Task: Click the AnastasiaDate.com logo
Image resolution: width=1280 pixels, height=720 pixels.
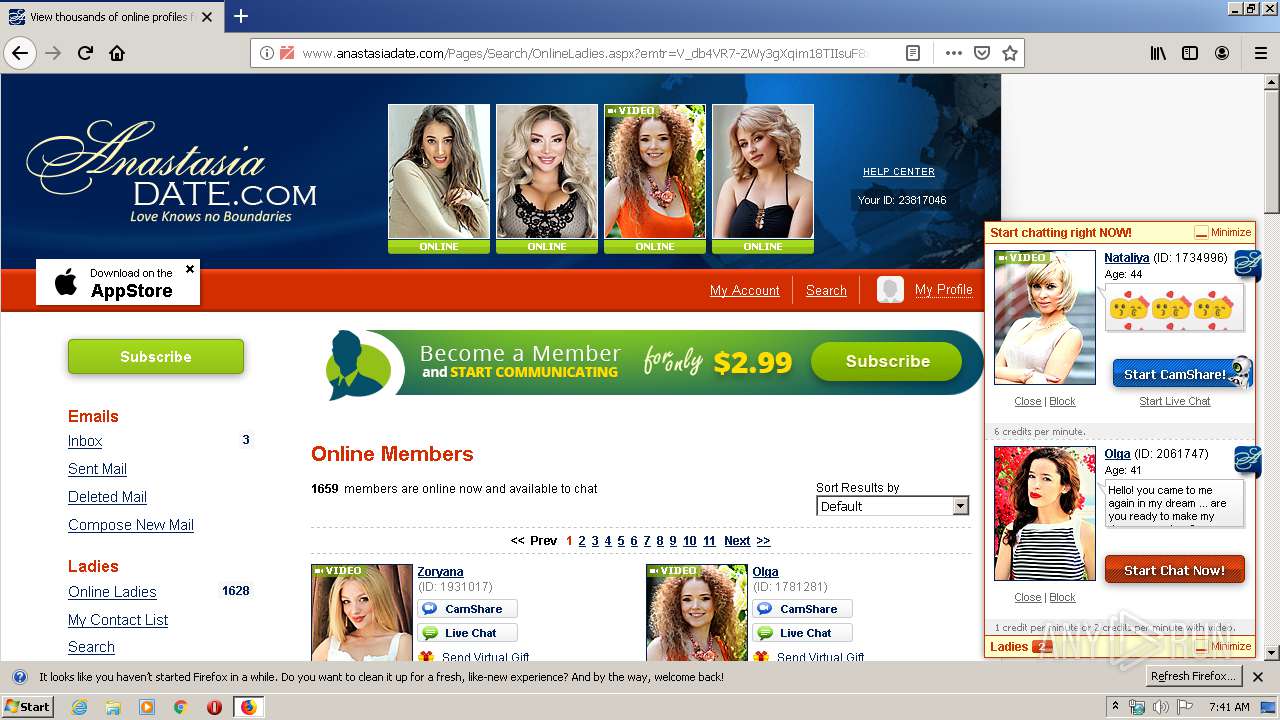Action: [172, 172]
